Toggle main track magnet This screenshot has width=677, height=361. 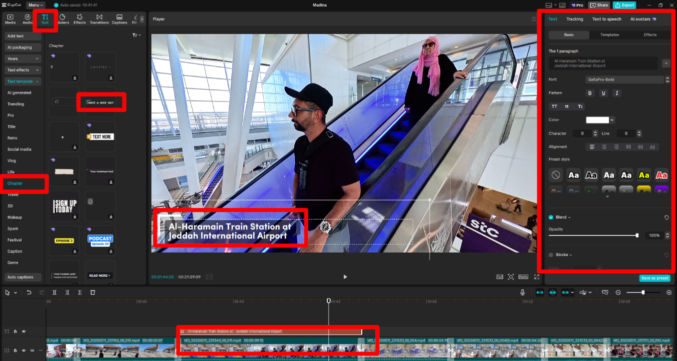pyautogui.click(x=540, y=292)
